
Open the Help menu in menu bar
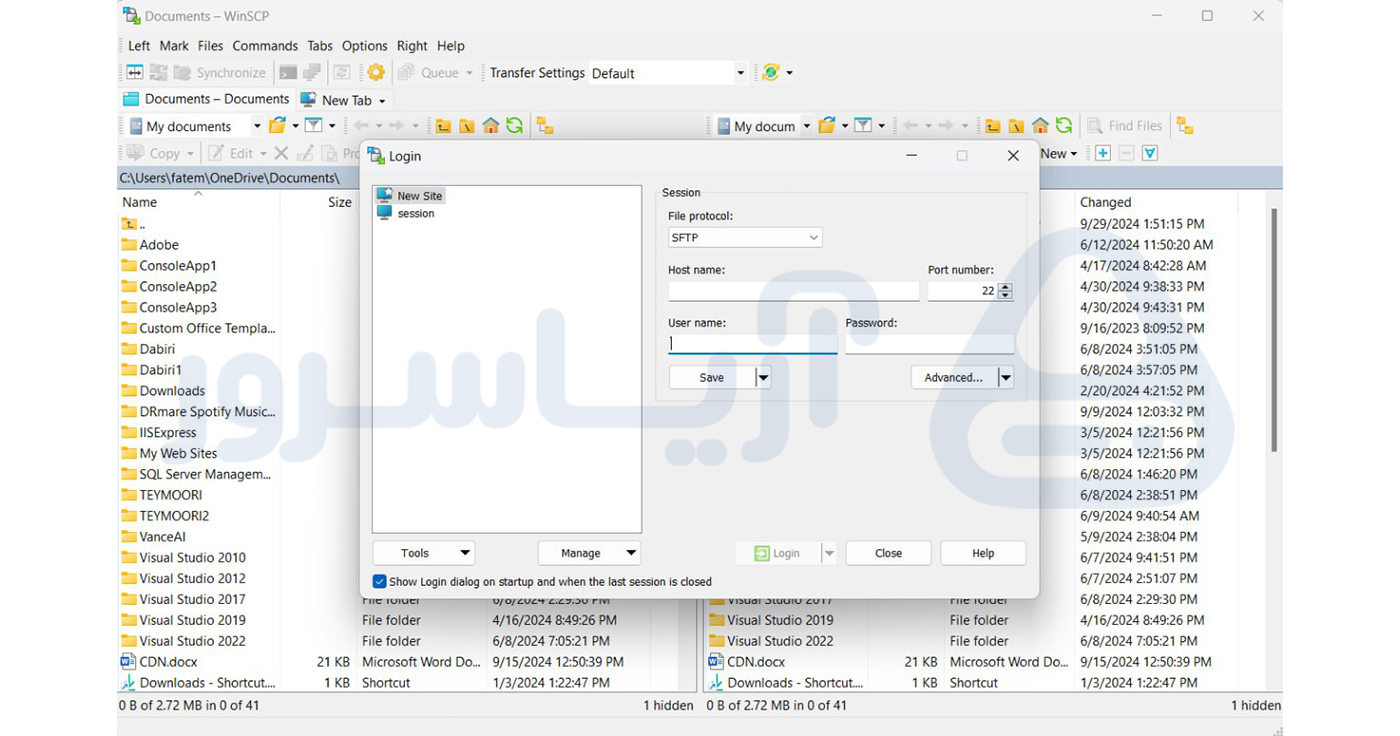[451, 46]
